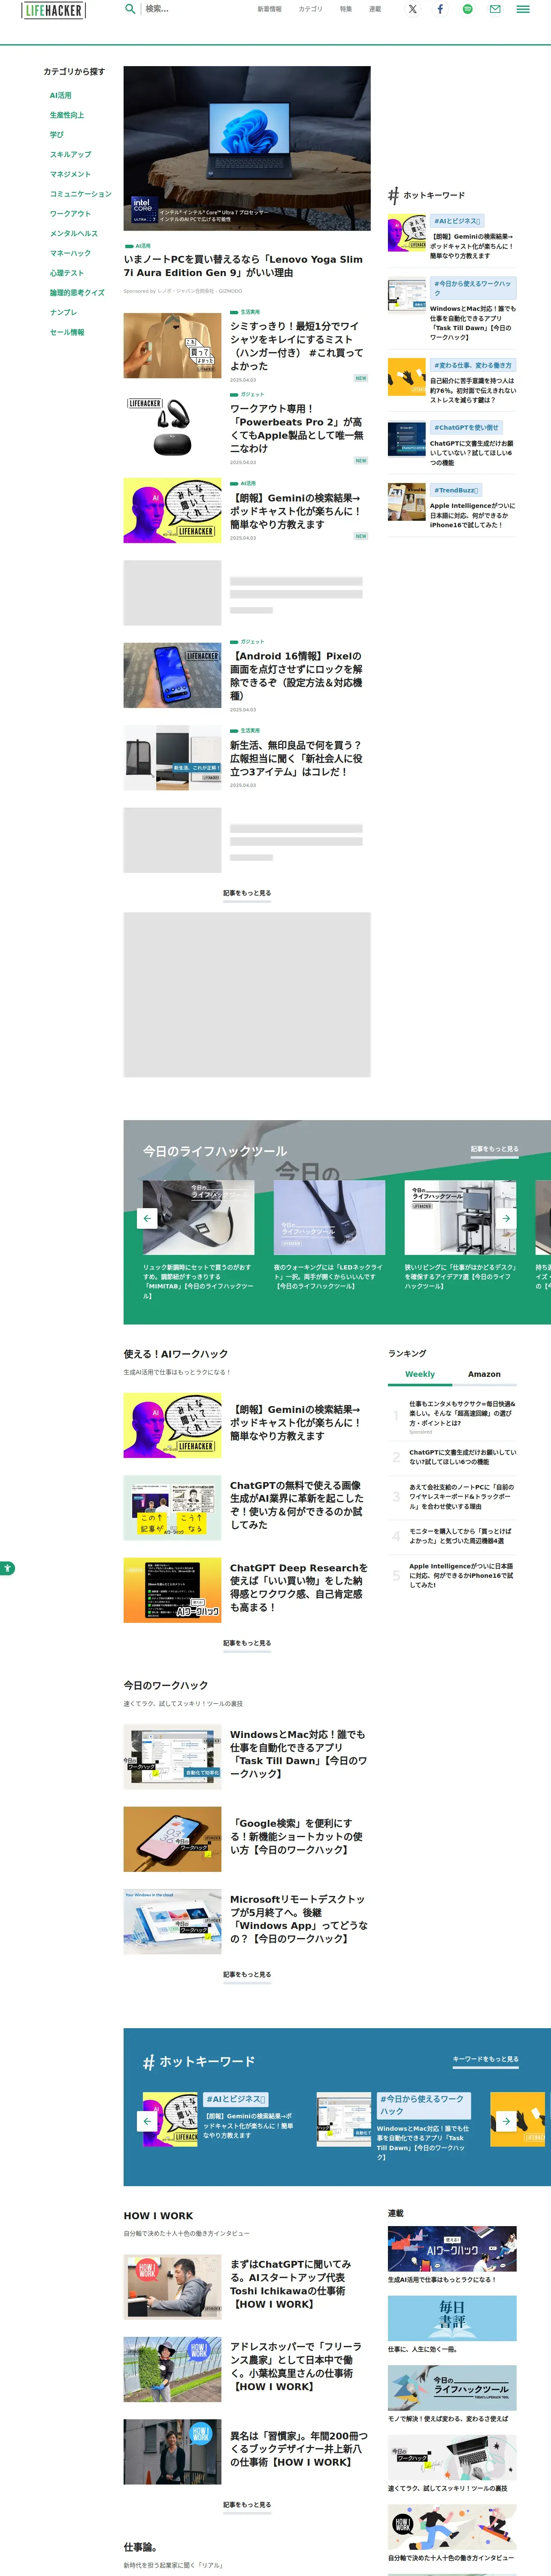This screenshot has height=2576, width=551.
Task: Select the コミュニケーション category
Action: [81, 194]
